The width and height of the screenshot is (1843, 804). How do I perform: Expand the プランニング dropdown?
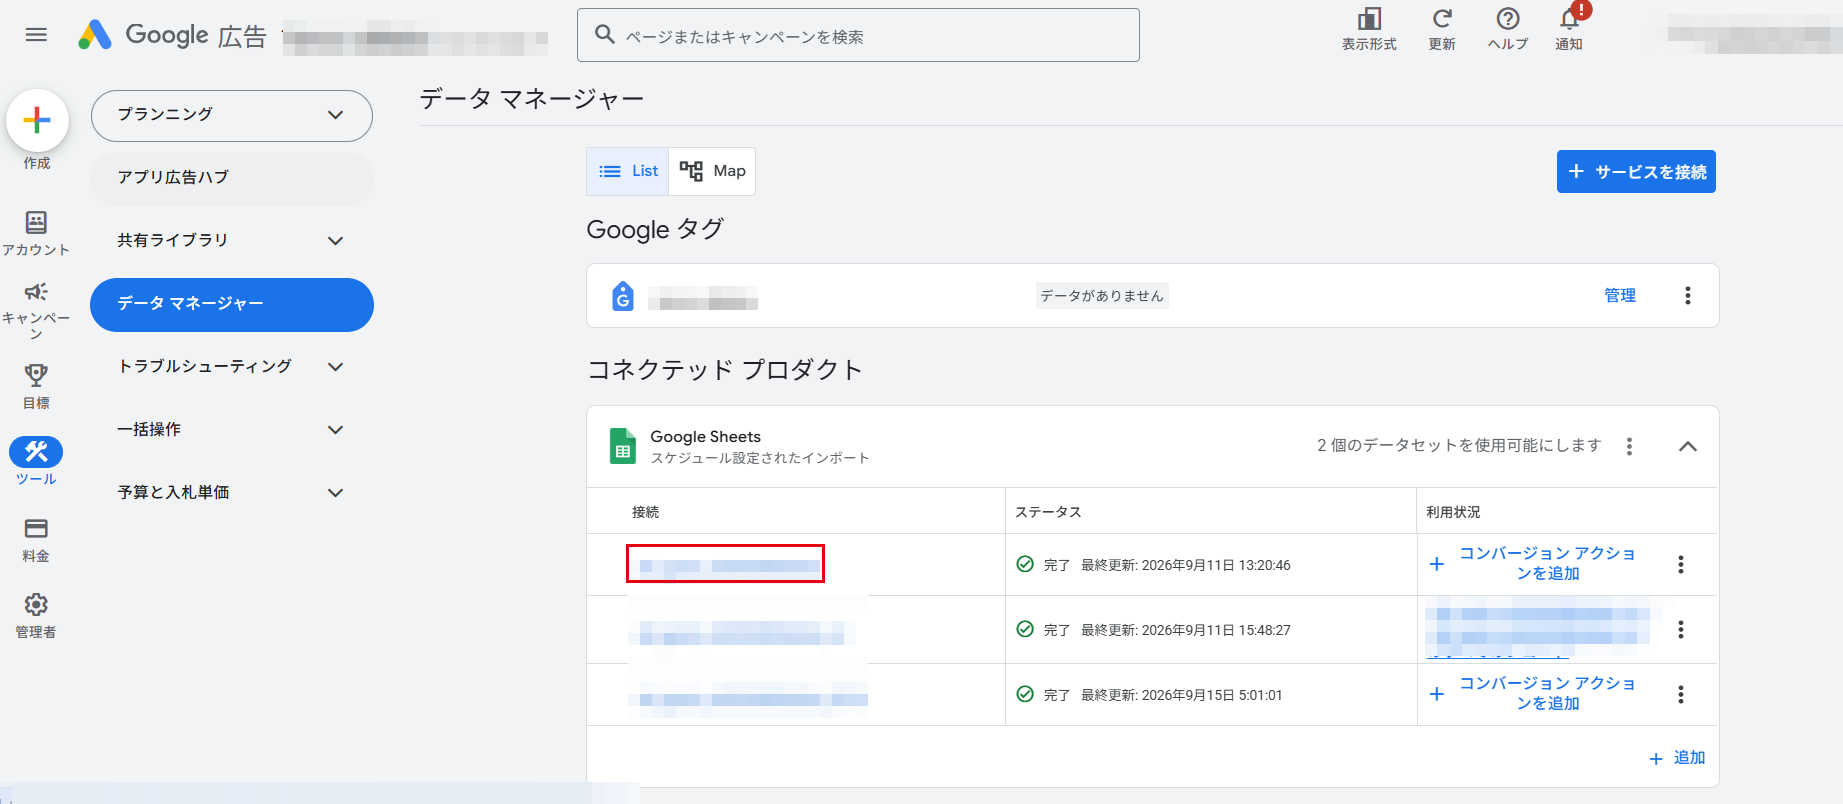click(x=232, y=115)
